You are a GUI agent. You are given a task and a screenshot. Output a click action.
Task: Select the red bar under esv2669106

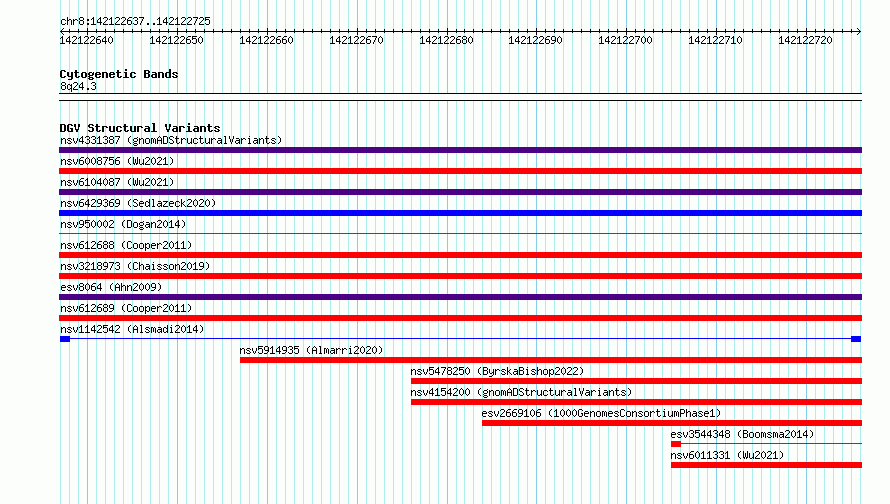click(x=672, y=423)
